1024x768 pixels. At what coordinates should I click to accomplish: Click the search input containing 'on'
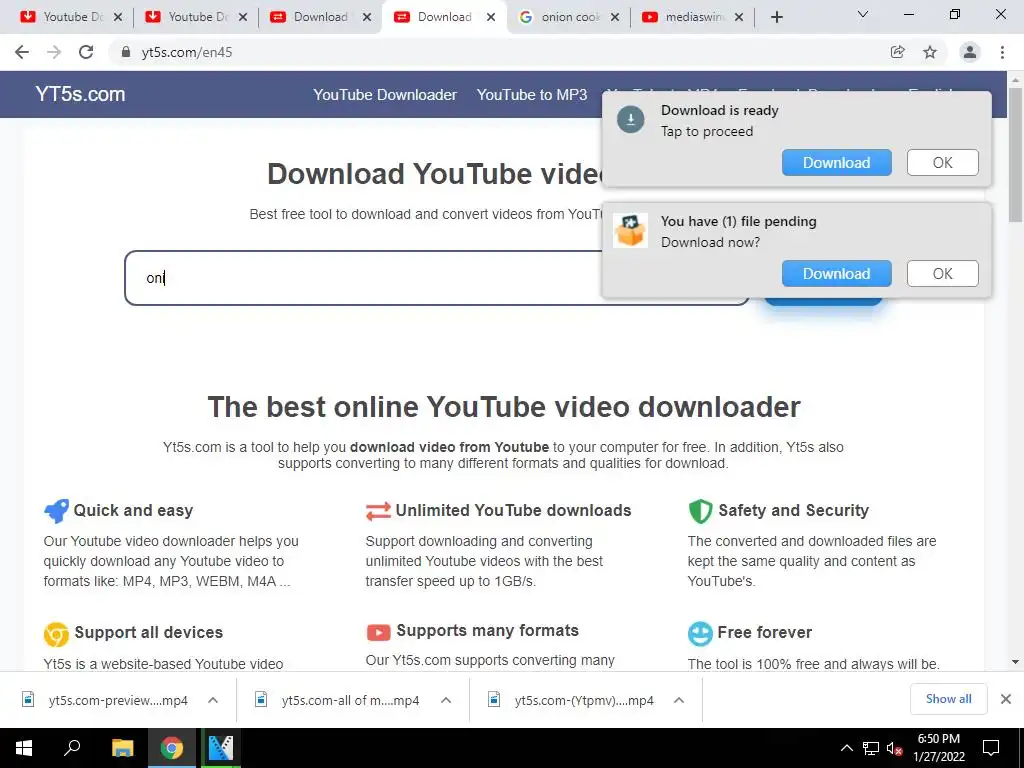click(x=437, y=278)
